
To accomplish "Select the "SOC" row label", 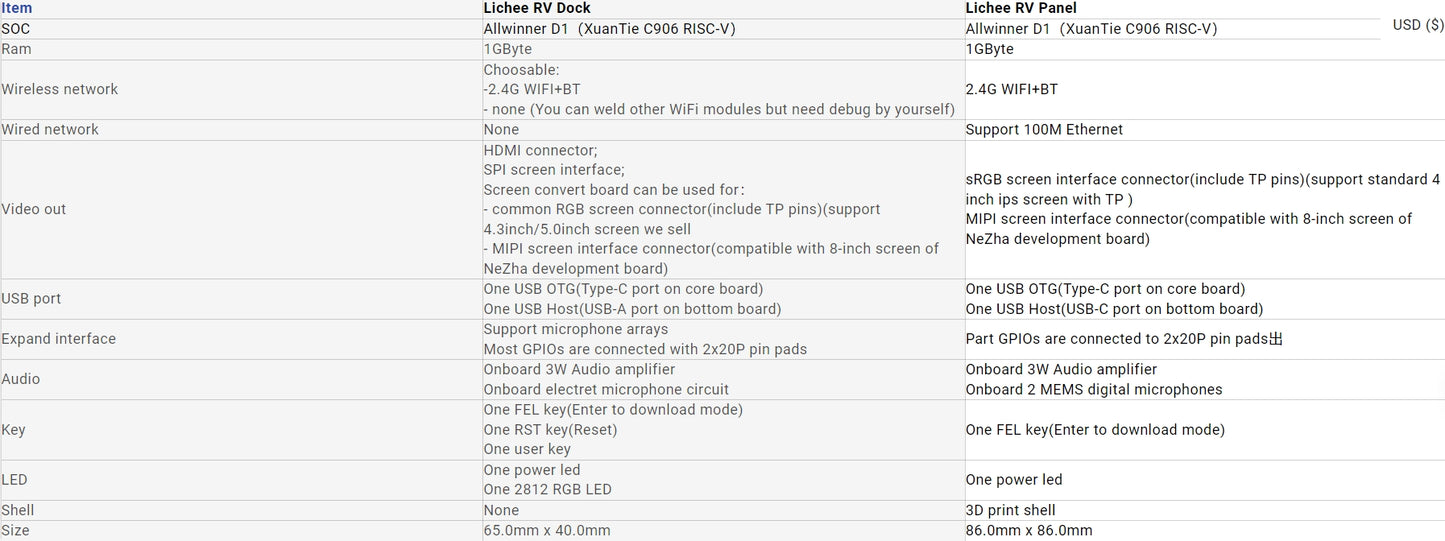I will pos(16,29).
